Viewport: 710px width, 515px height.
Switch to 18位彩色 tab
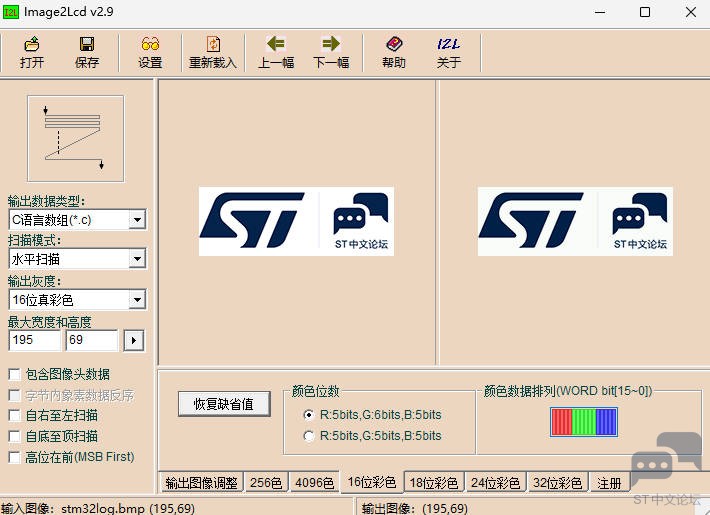tap(434, 483)
